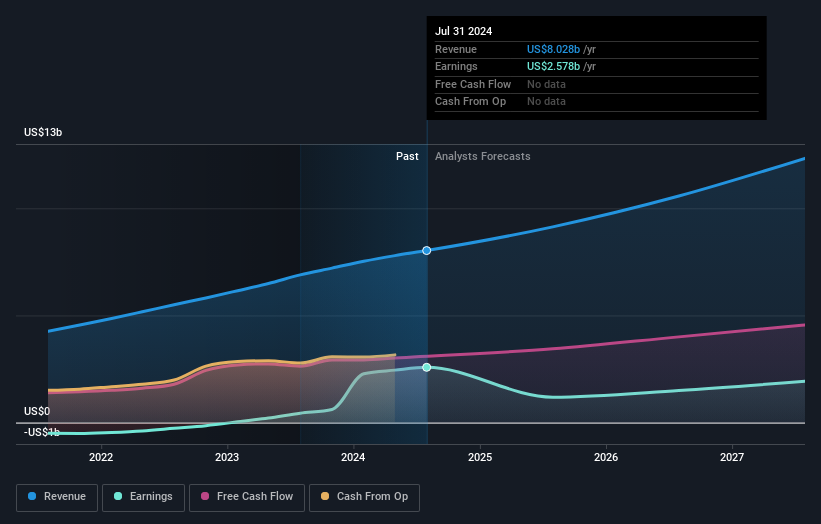Click the 'Earnings' row label in tooltip
Image resolution: width=821 pixels, height=524 pixels.
click(456, 66)
